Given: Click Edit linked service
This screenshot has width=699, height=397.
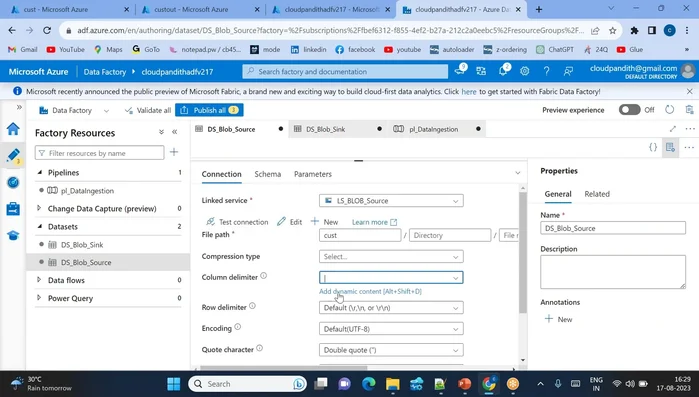Looking at the screenshot, I should [289, 222].
